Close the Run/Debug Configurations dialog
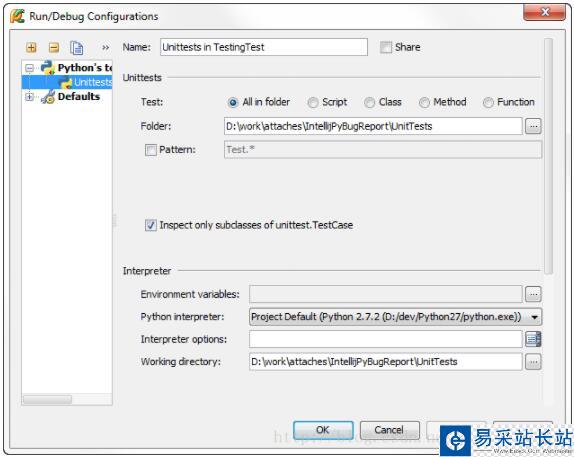 pyautogui.click(x=545, y=12)
